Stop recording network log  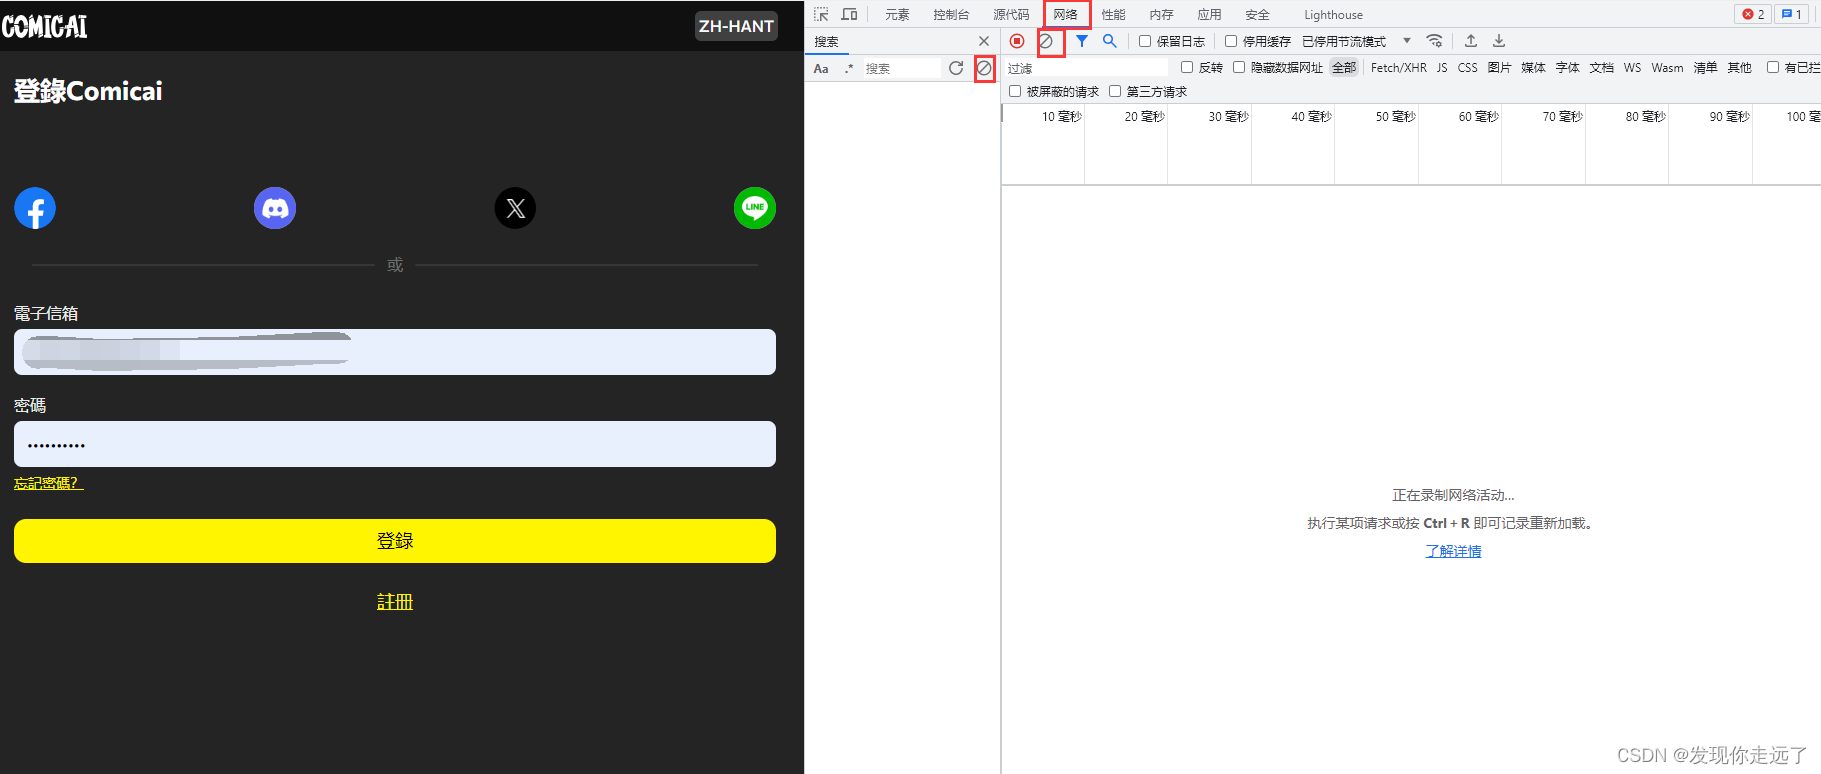1017,41
